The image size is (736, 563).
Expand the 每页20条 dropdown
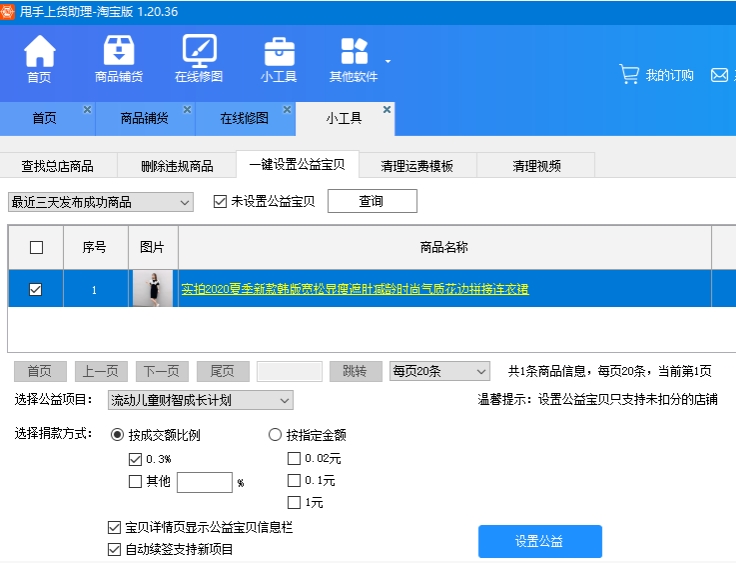pyautogui.click(x=439, y=371)
